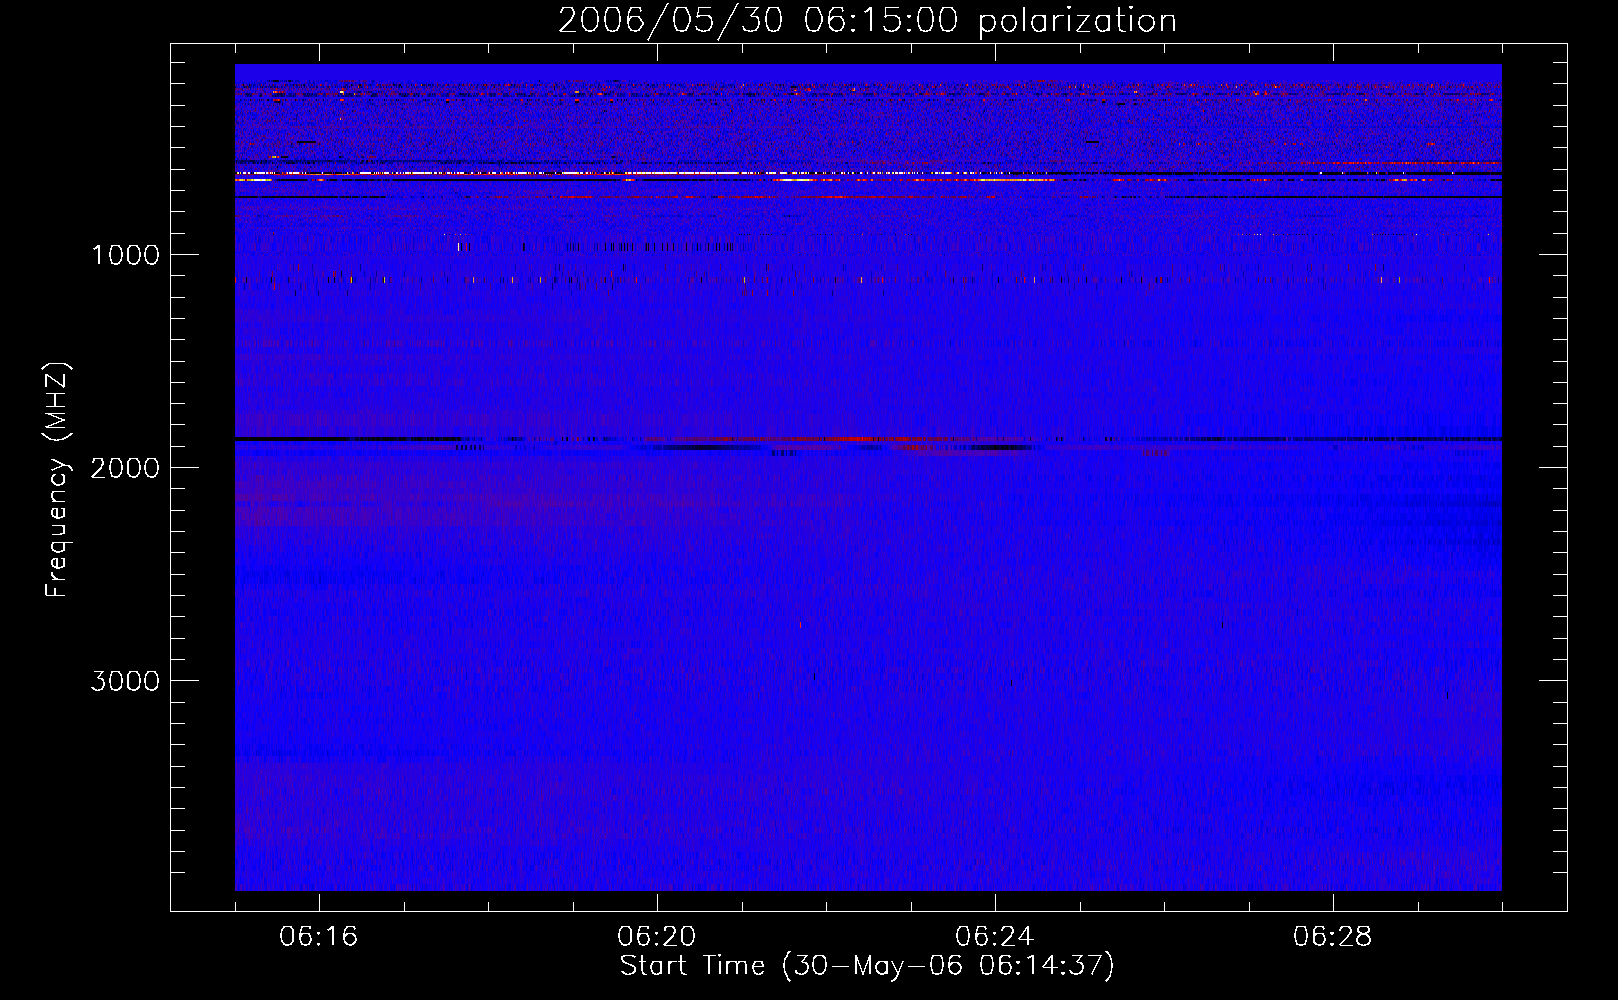Click the 06:16 time tick label
The height and width of the screenshot is (1000, 1618).
point(319,937)
